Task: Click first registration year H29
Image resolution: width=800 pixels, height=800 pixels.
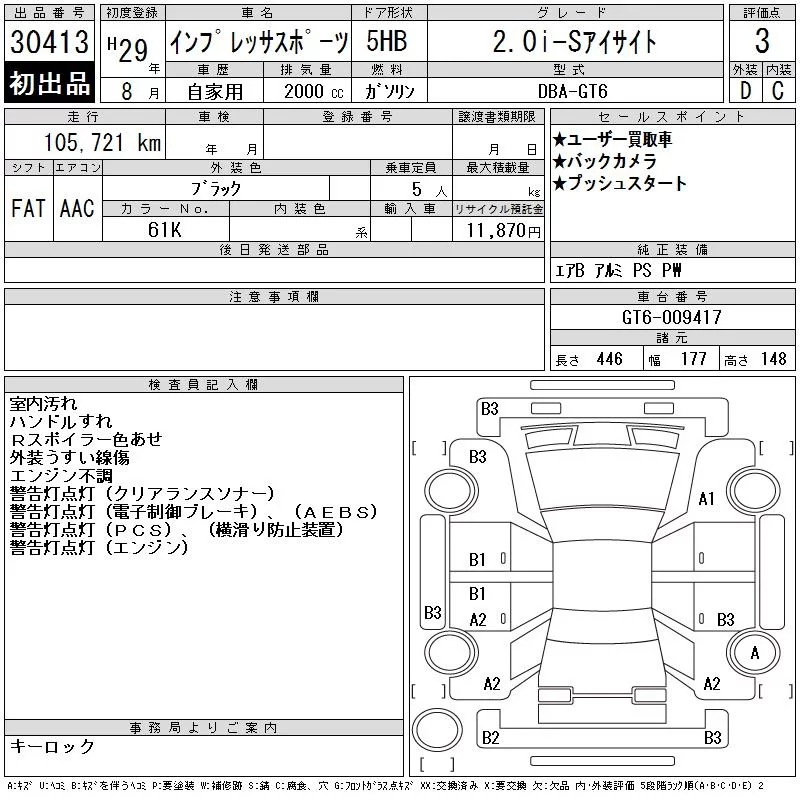Action: point(128,49)
